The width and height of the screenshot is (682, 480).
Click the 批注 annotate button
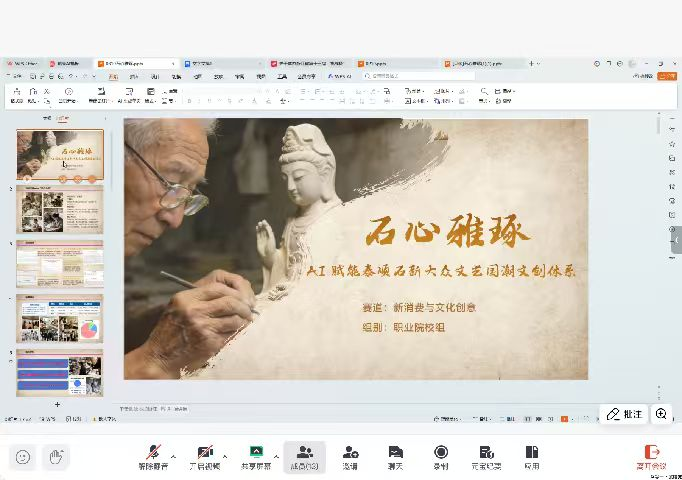(625, 413)
